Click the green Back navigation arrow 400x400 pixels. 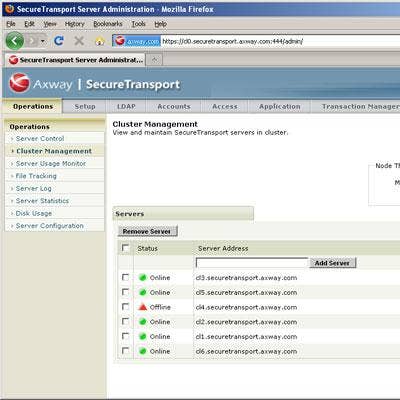click(15, 41)
